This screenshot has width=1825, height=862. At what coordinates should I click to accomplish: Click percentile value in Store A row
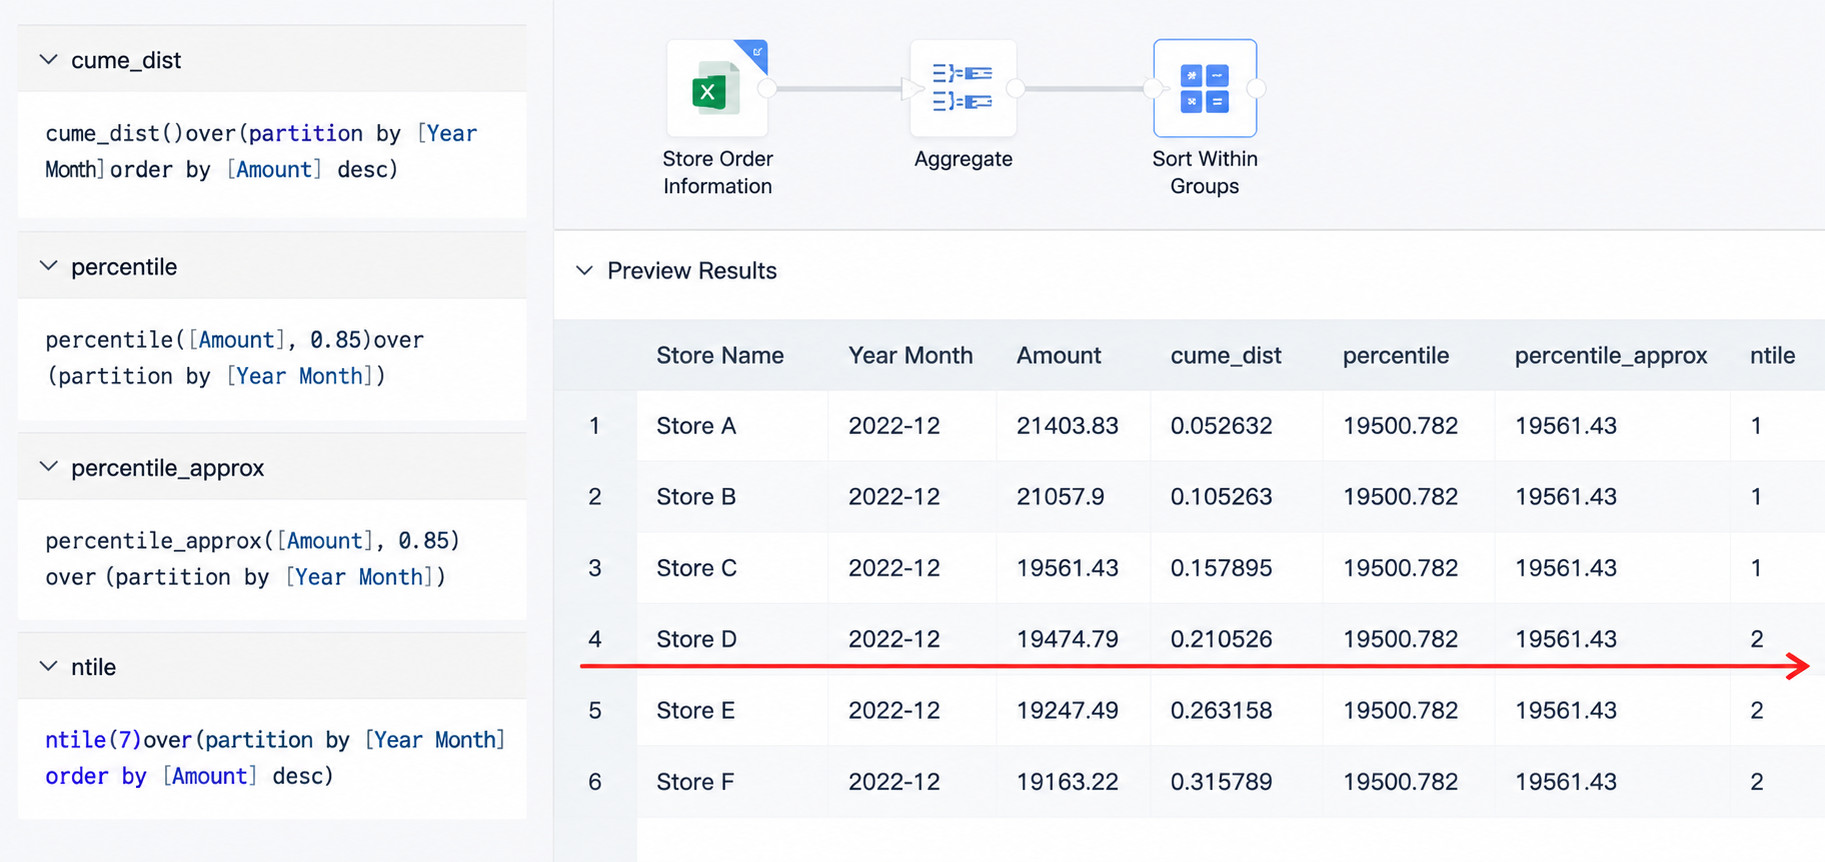tap(1400, 426)
